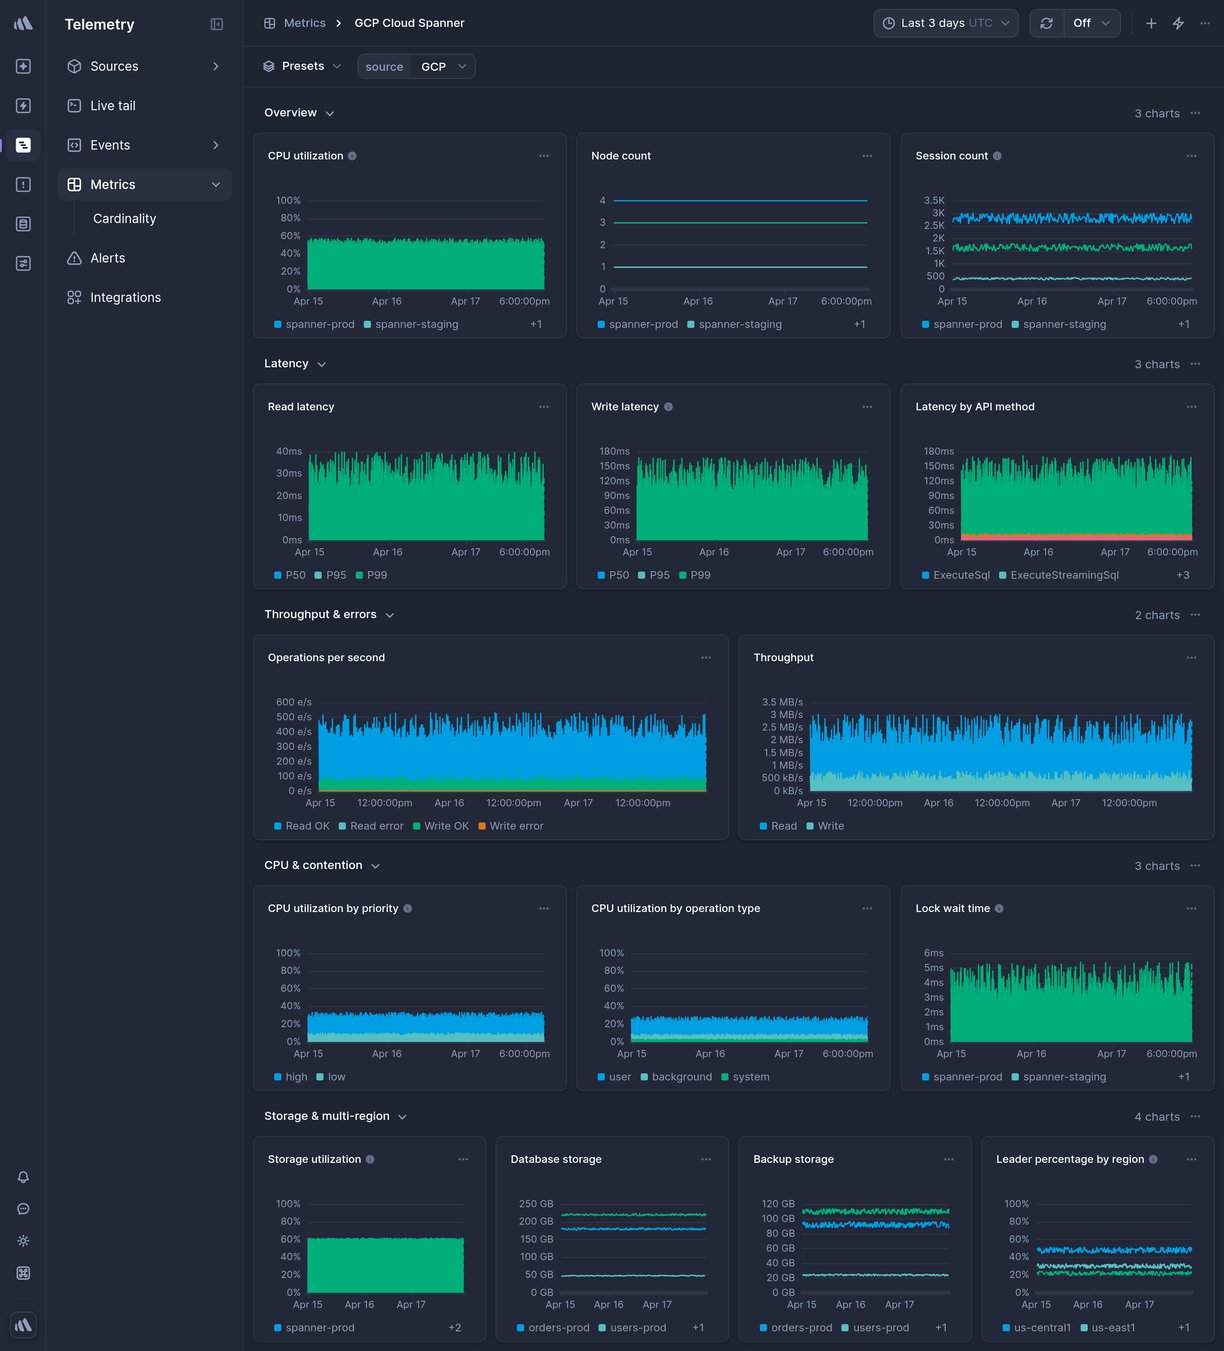Open the Cardinality page under Metrics
The height and width of the screenshot is (1351, 1224).
[124, 218]
